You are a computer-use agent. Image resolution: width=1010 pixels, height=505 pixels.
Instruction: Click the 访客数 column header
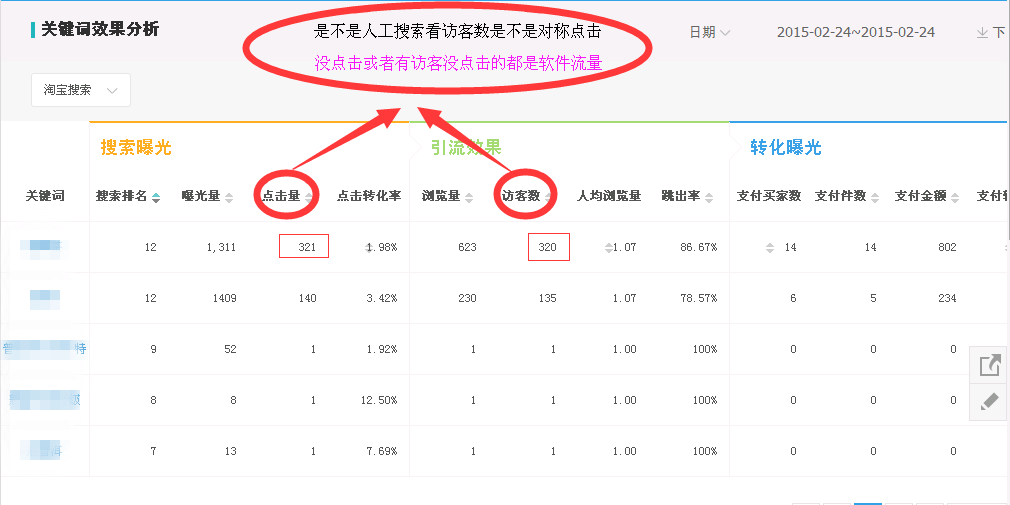point(520,196)
